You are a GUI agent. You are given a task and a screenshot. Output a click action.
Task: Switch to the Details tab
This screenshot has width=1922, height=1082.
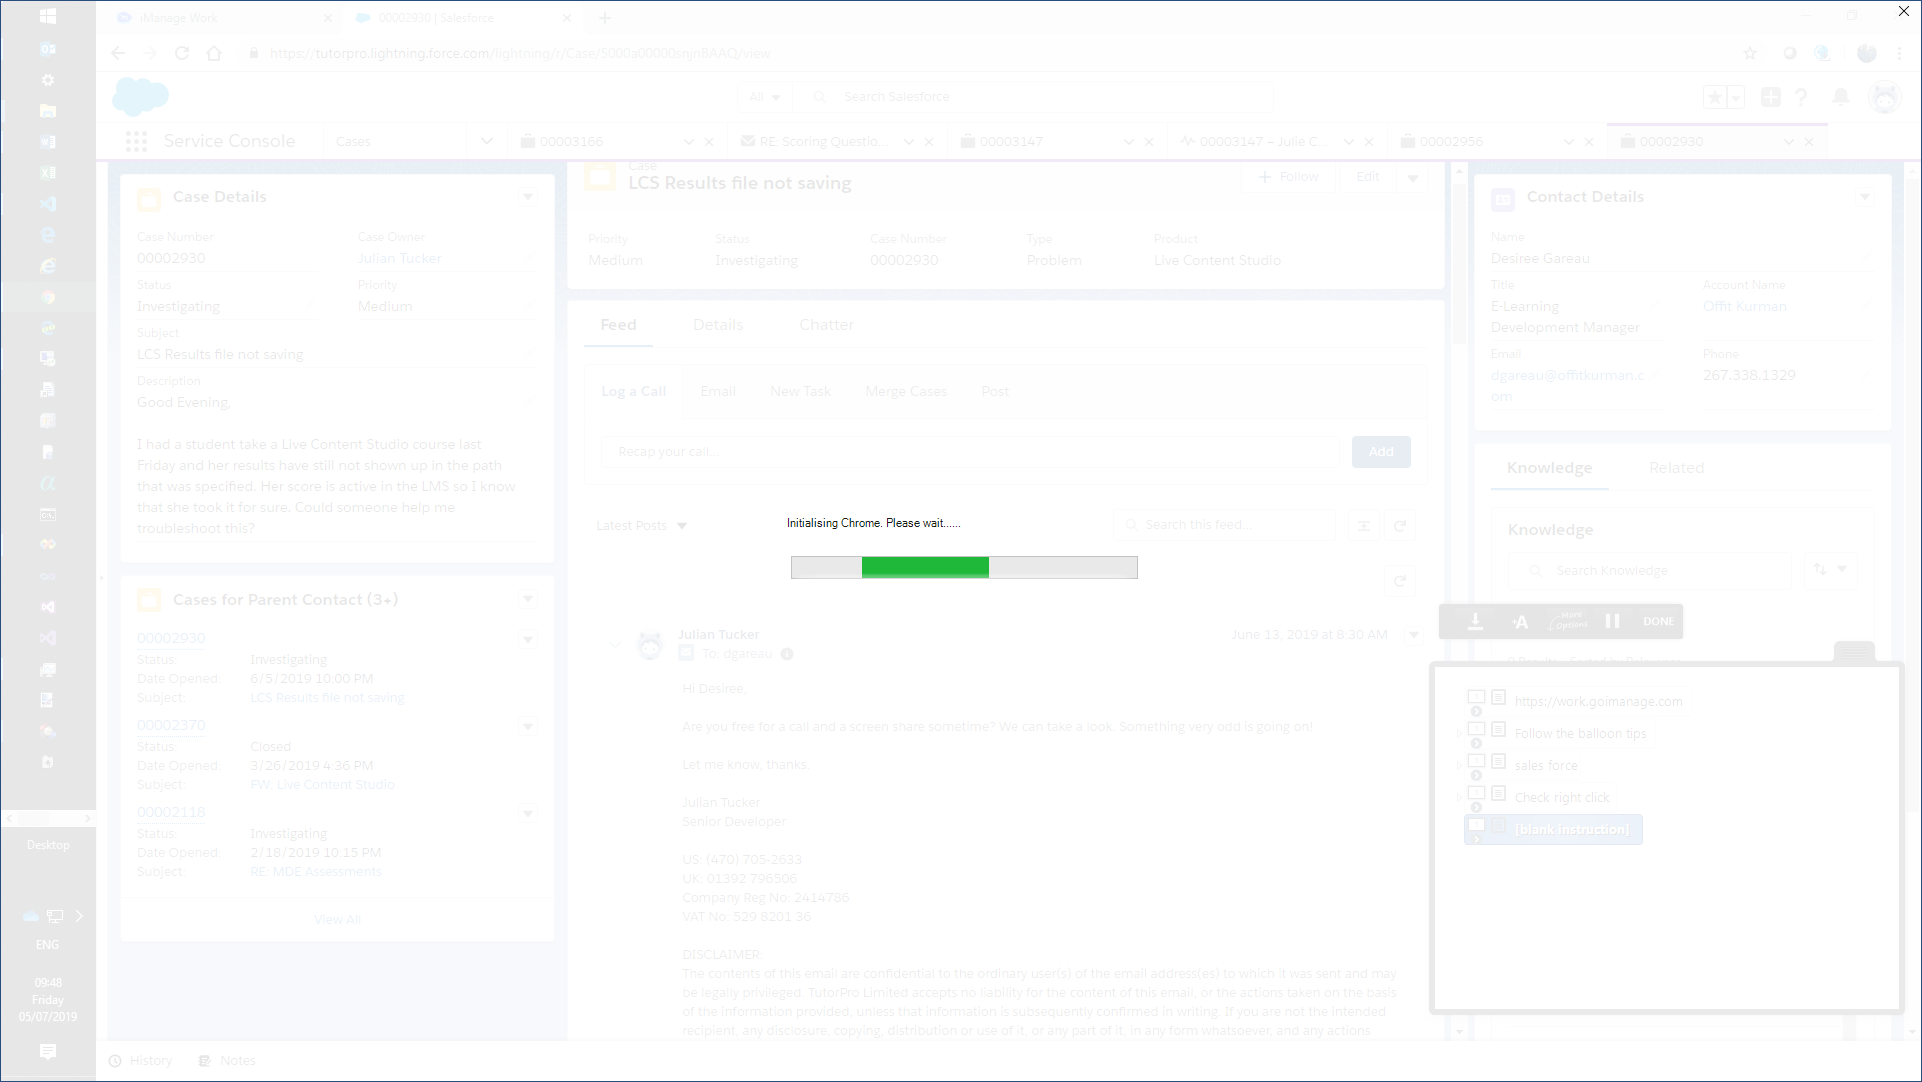click(718, 325)
